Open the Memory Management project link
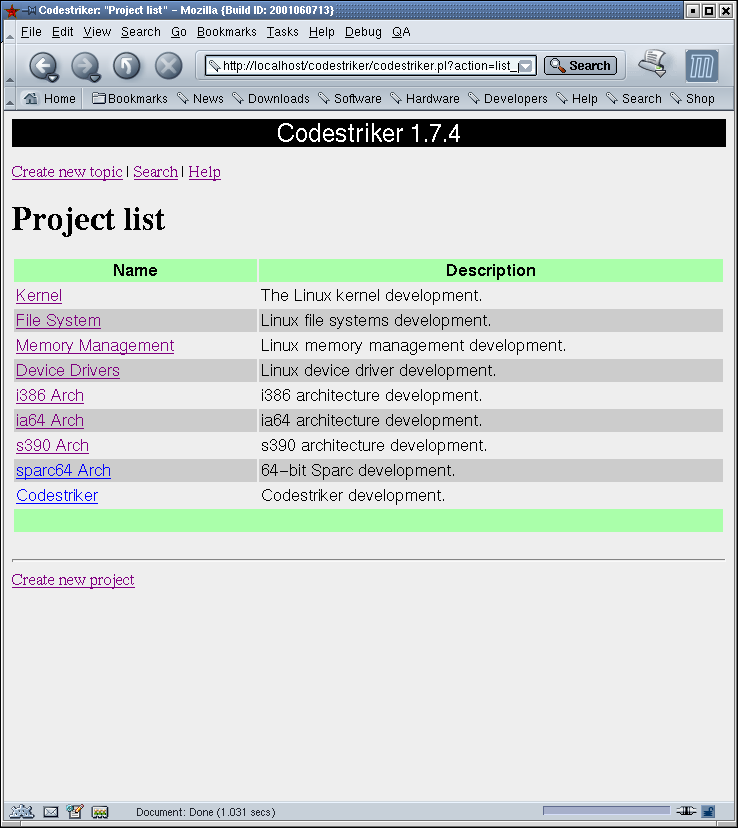Screen dimensions: 738x828 [95, 346]
